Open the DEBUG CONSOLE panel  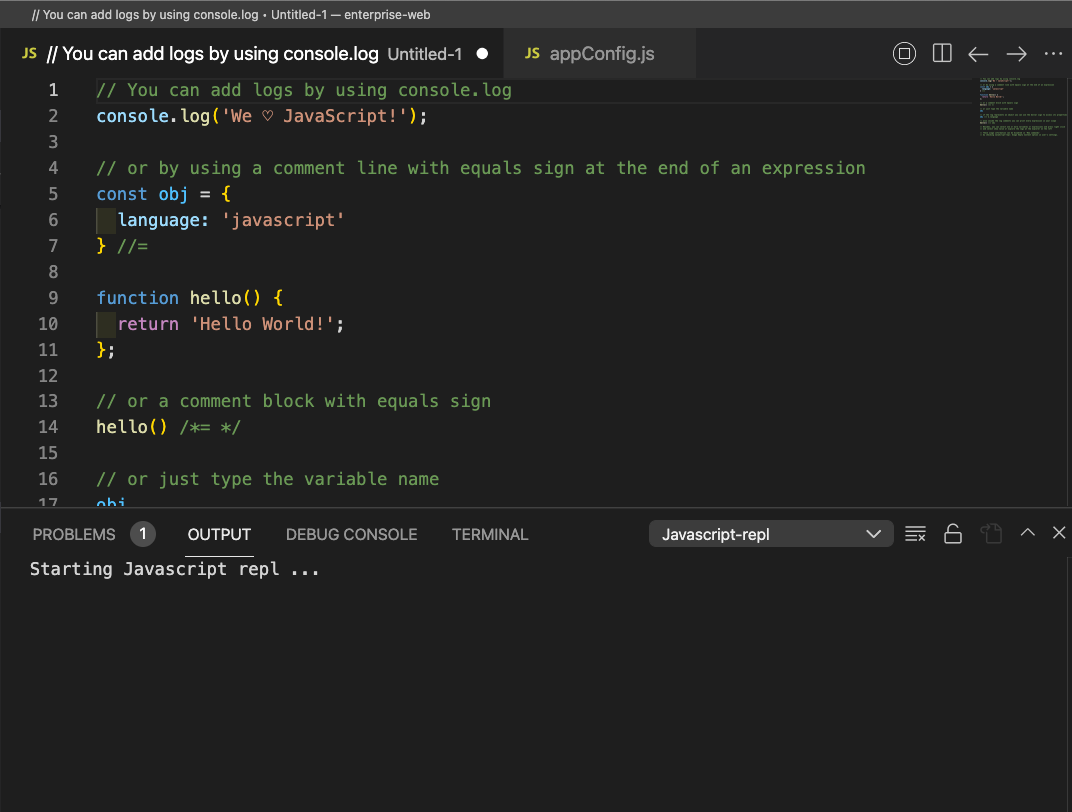(351, 534)
